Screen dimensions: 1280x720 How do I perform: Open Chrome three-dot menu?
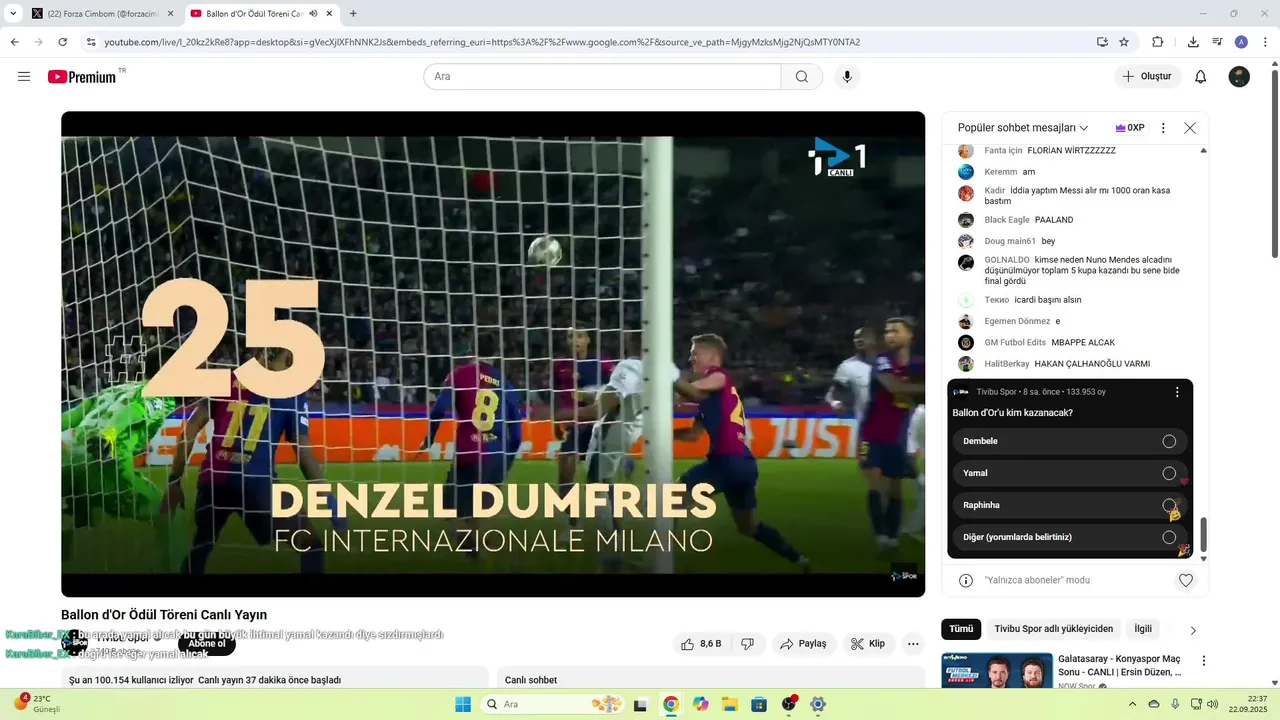pos(1265,42)
